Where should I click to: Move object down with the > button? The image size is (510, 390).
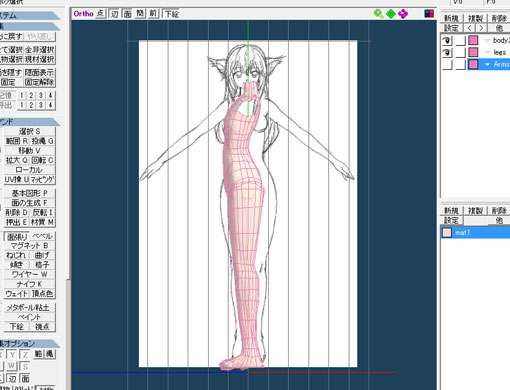[481, 28]
